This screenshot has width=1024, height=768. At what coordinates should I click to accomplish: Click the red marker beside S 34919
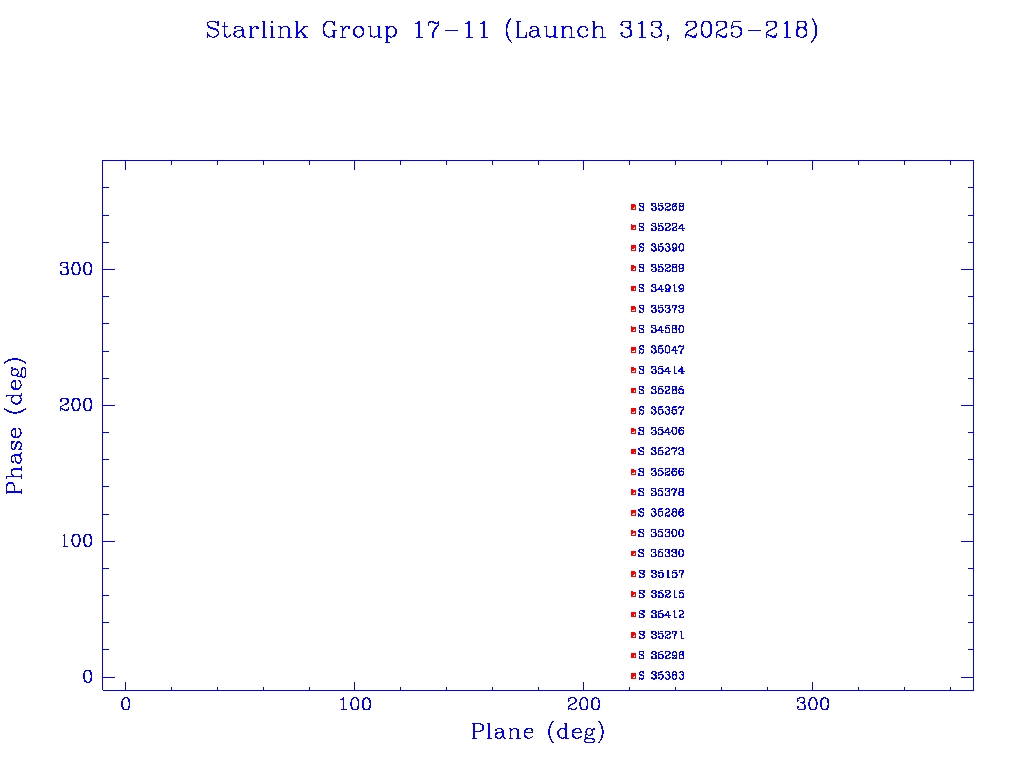tap(633, 289)
